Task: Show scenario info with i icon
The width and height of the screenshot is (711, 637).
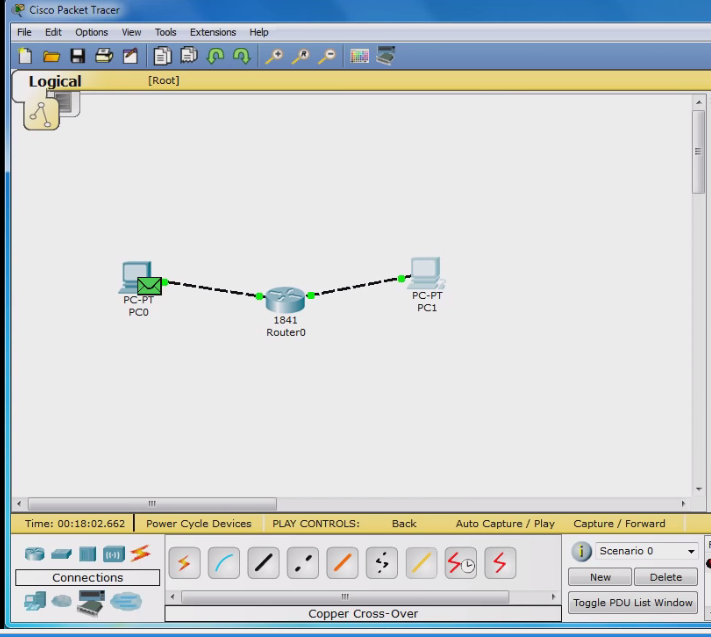Action: tap(581, 551)
